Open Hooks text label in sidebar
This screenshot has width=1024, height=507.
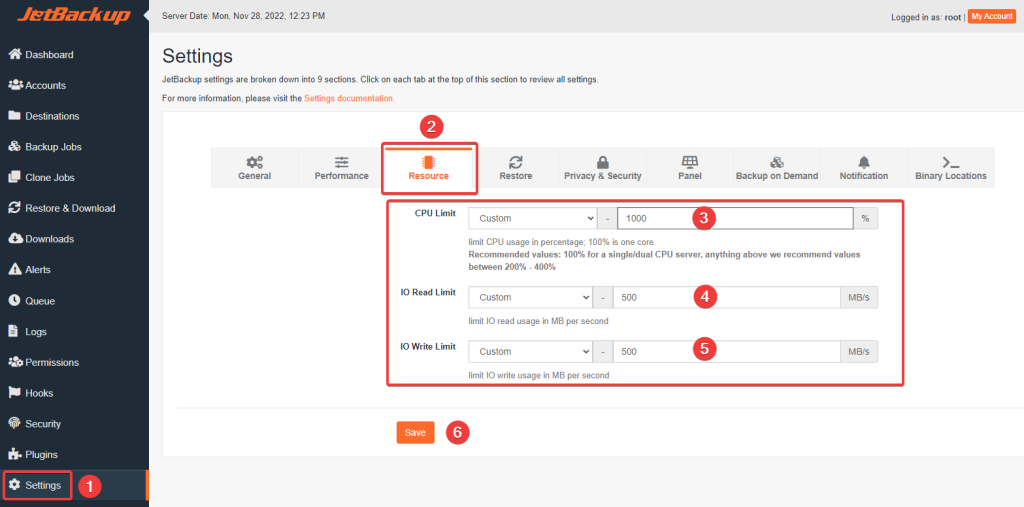pos(39,393)
